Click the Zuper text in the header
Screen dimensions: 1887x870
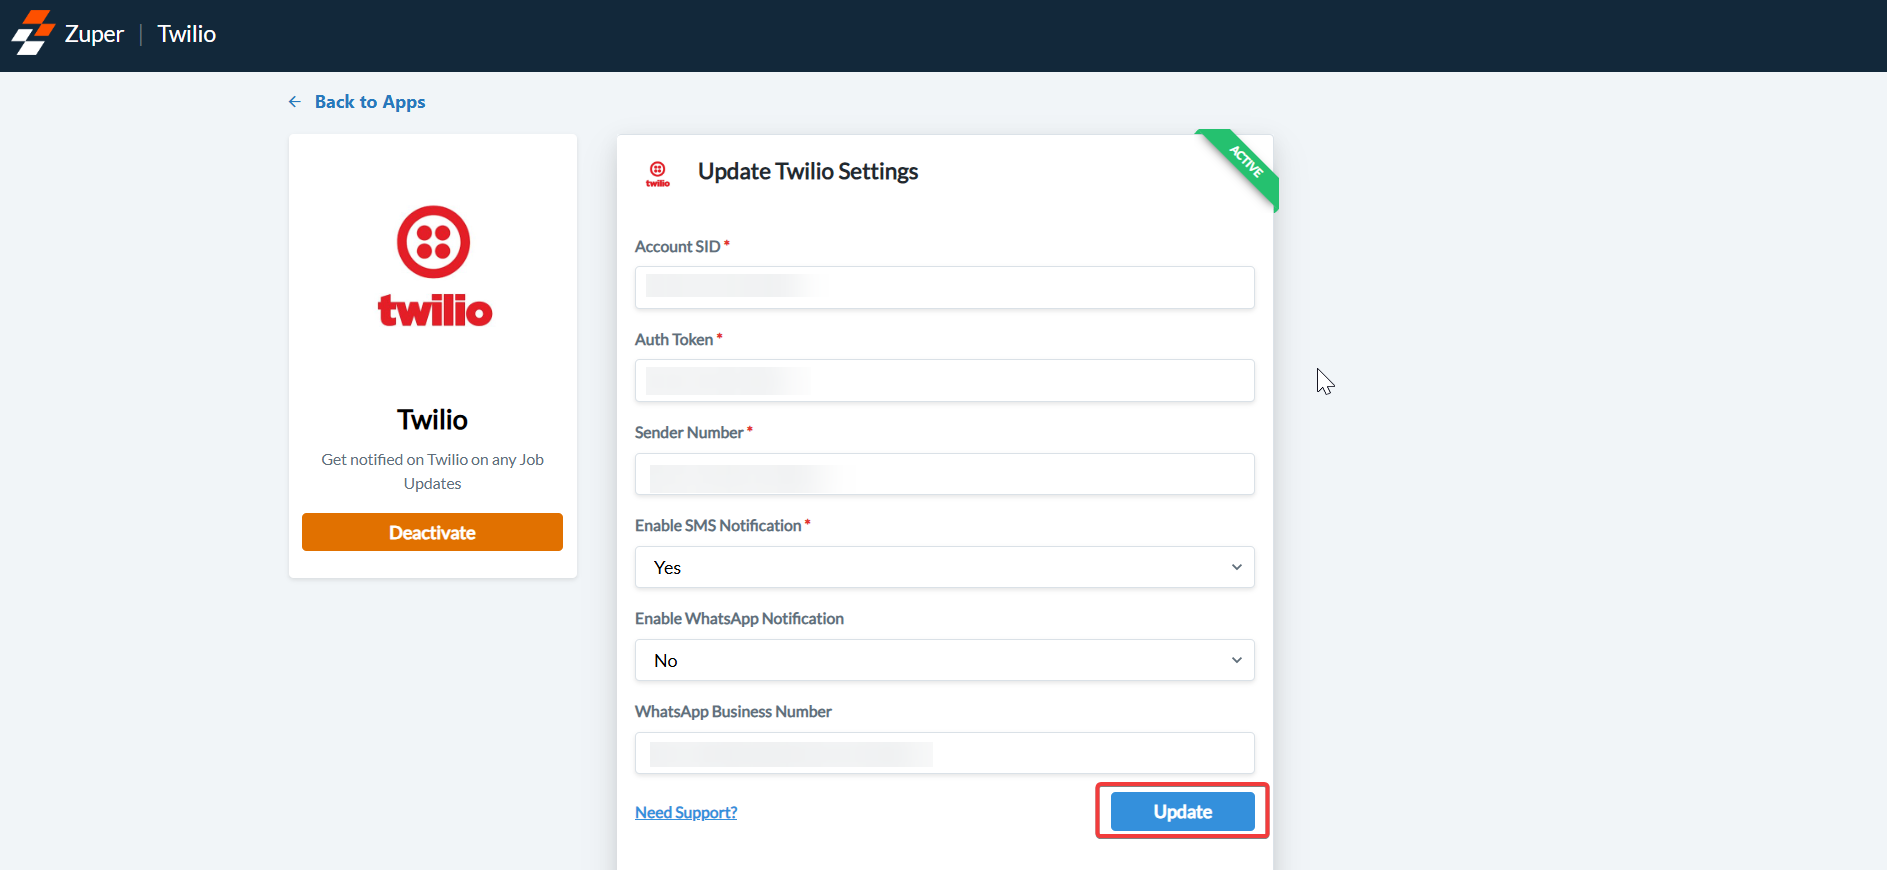94,34
